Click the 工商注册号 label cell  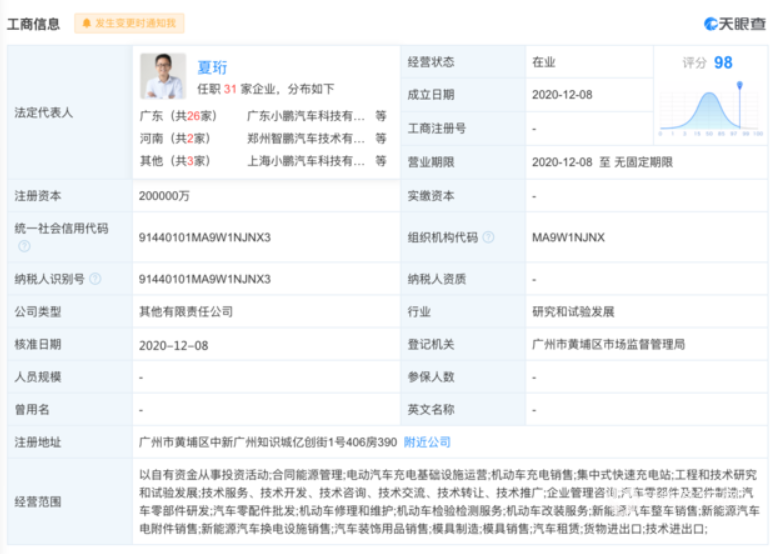(463, 128)
